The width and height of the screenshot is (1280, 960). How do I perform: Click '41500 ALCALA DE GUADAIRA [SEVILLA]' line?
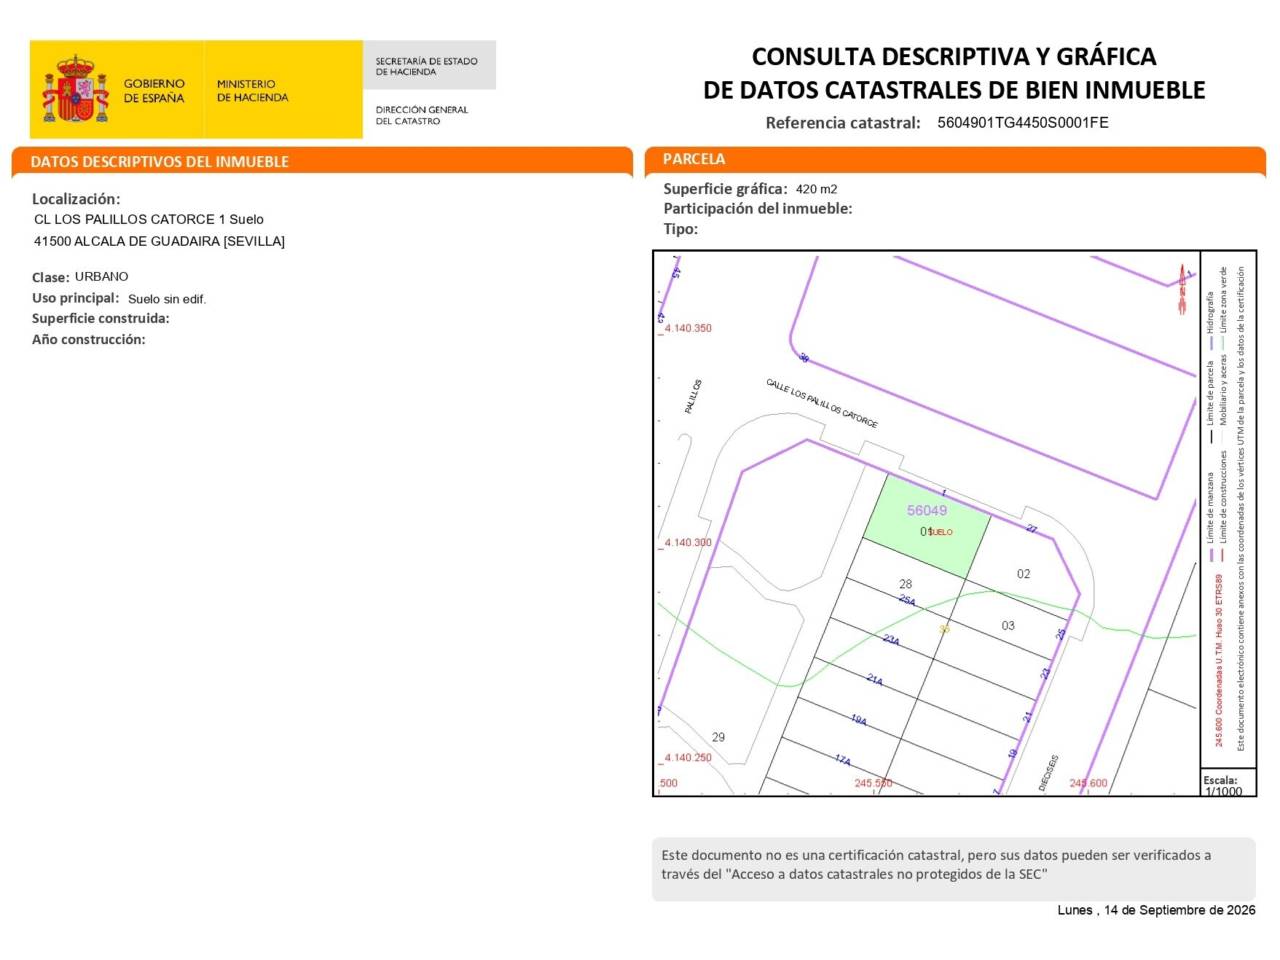pyautogui.click(x=159, y=241)
